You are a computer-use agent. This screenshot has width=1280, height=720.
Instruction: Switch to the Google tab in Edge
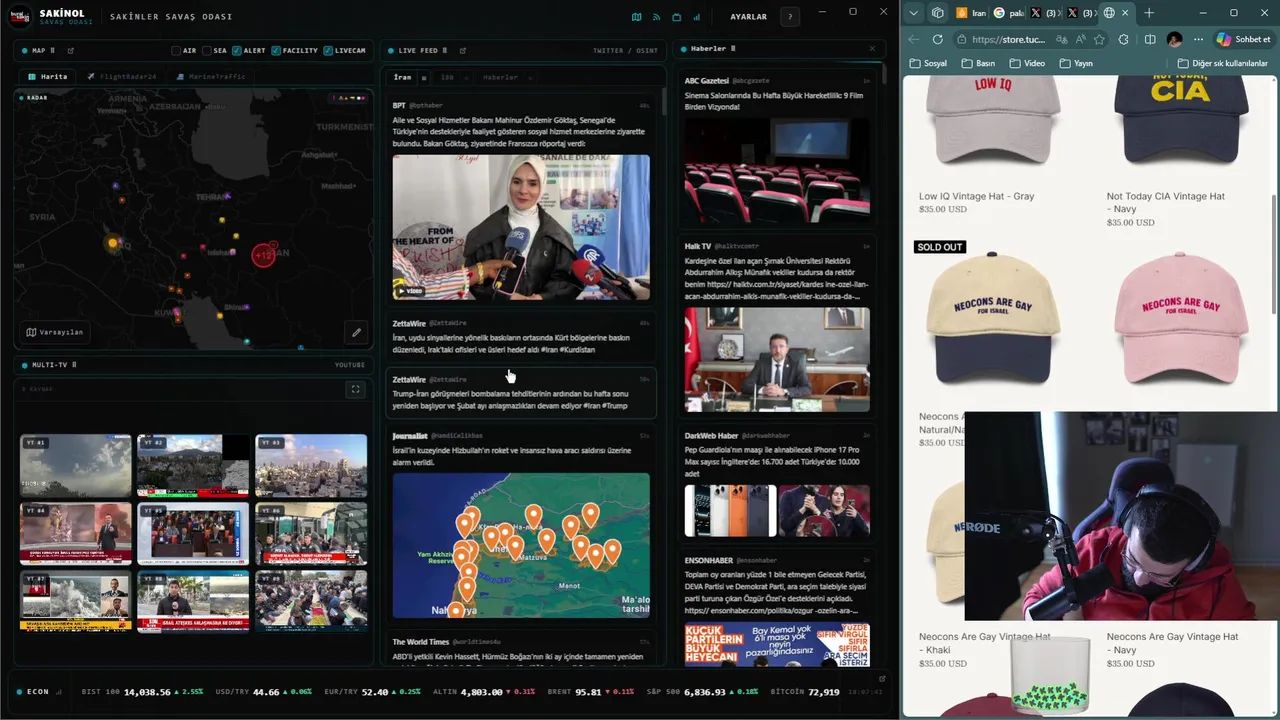(x=1009, y=13)
